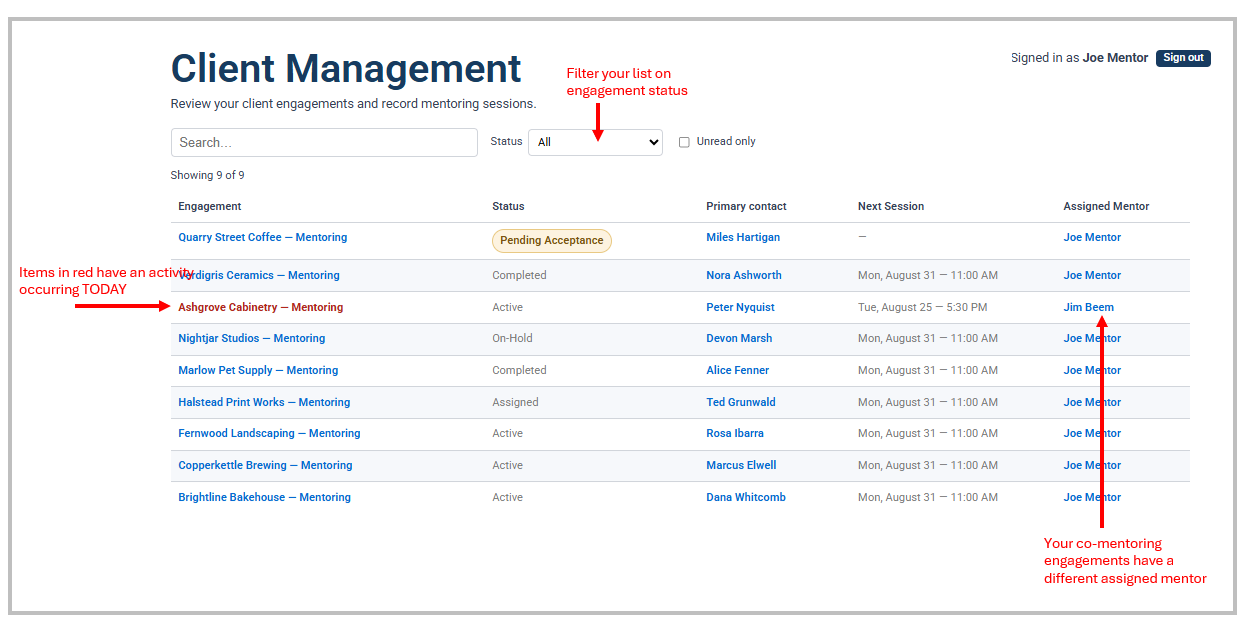Open Marlow Pet Supply — Mentoring engagement
Image resolution: width=1250 pixels, height=626 pixels.
(258, 371)
